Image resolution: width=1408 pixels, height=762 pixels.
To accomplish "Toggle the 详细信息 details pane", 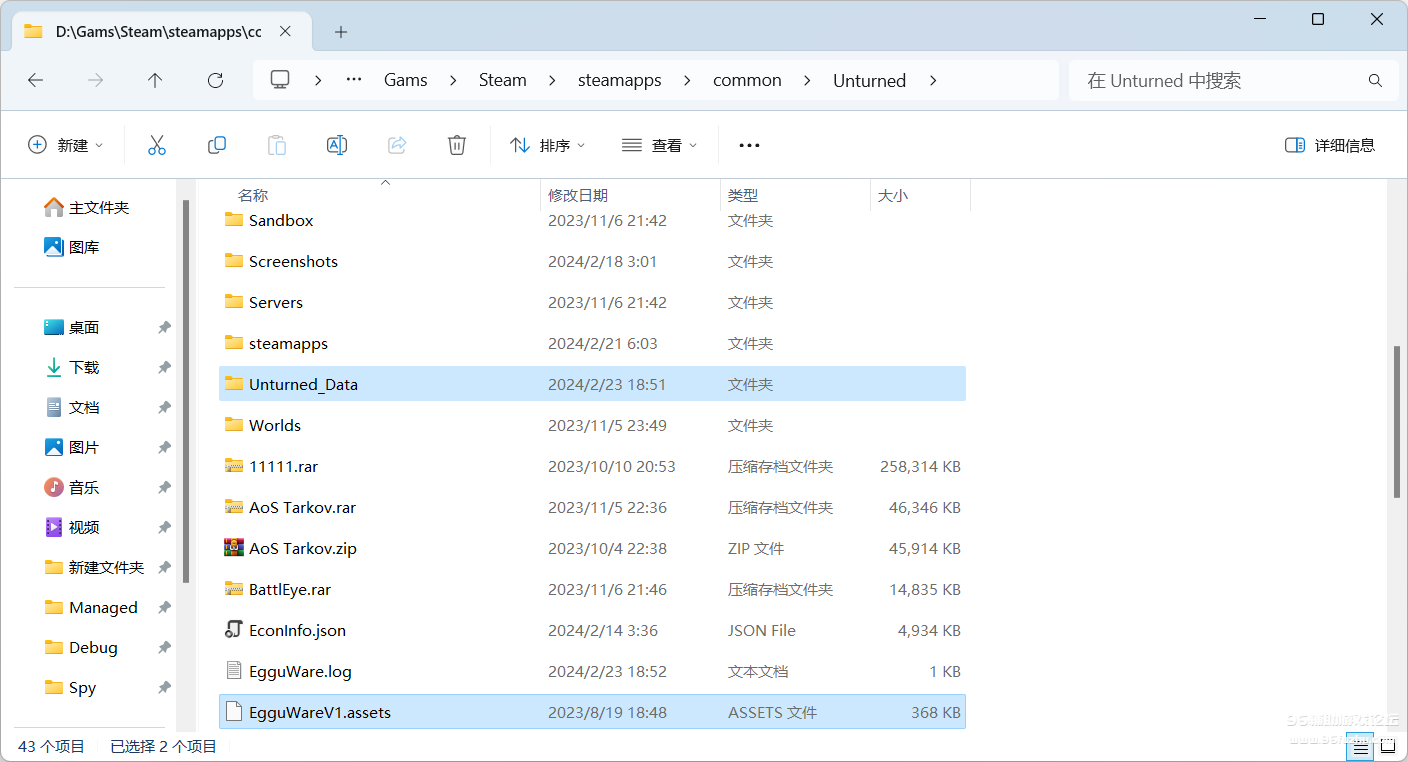I will point(1330,144).
